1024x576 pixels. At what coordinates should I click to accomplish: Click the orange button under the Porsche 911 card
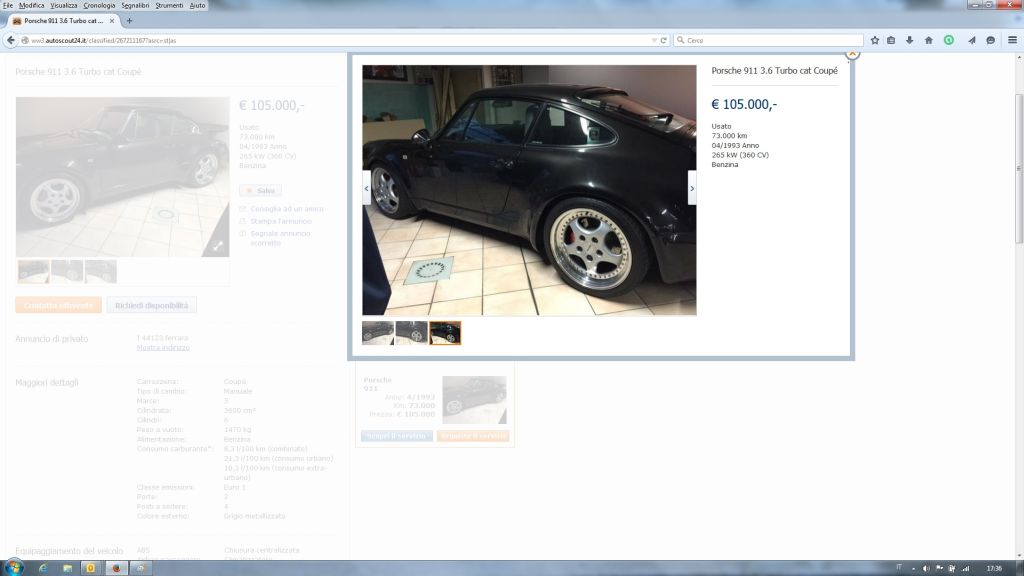point(473,436)
